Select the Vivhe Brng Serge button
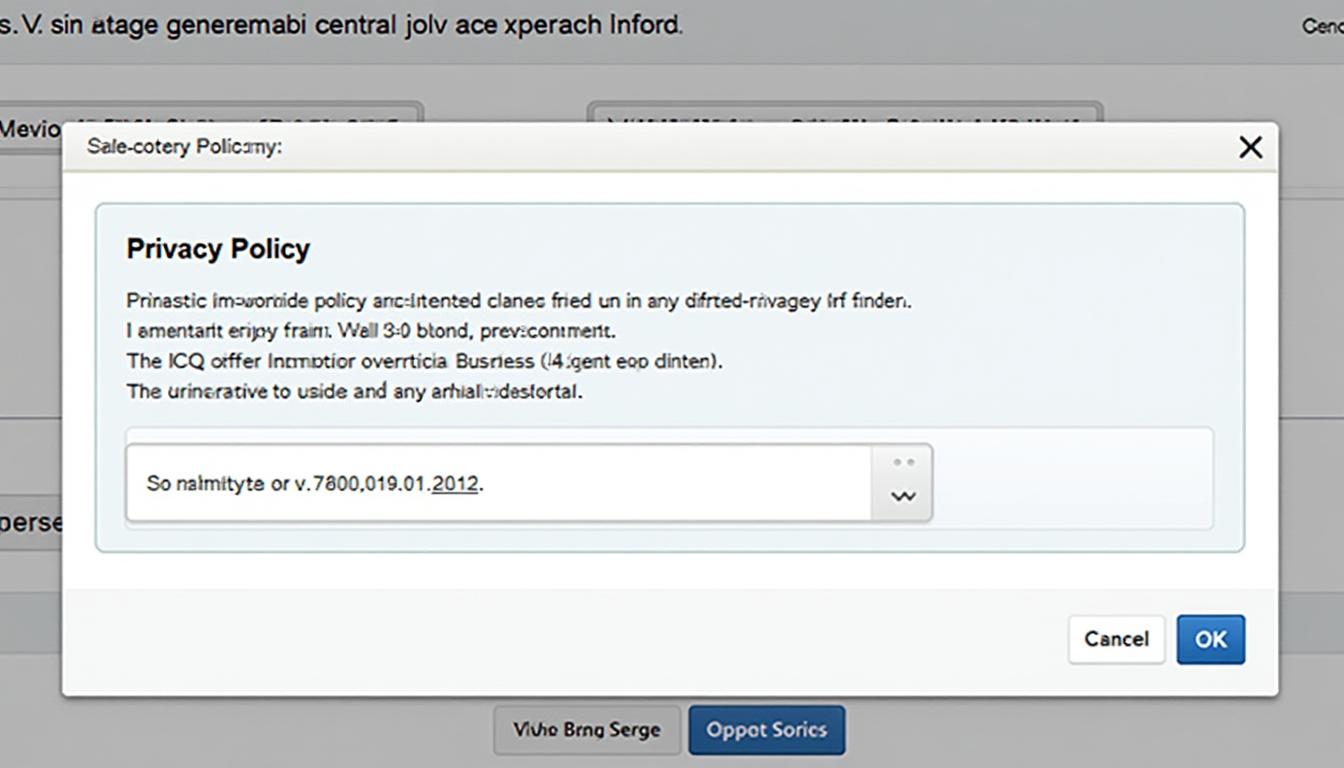 pyautogui.click(x=586, y=730)
